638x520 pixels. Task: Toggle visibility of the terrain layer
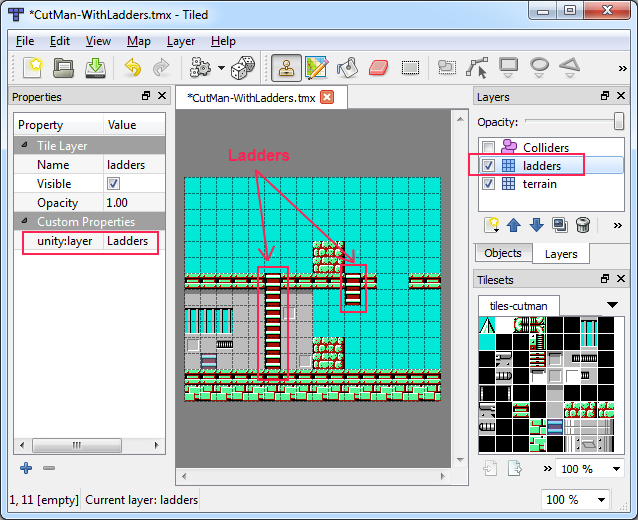point(488,184)
